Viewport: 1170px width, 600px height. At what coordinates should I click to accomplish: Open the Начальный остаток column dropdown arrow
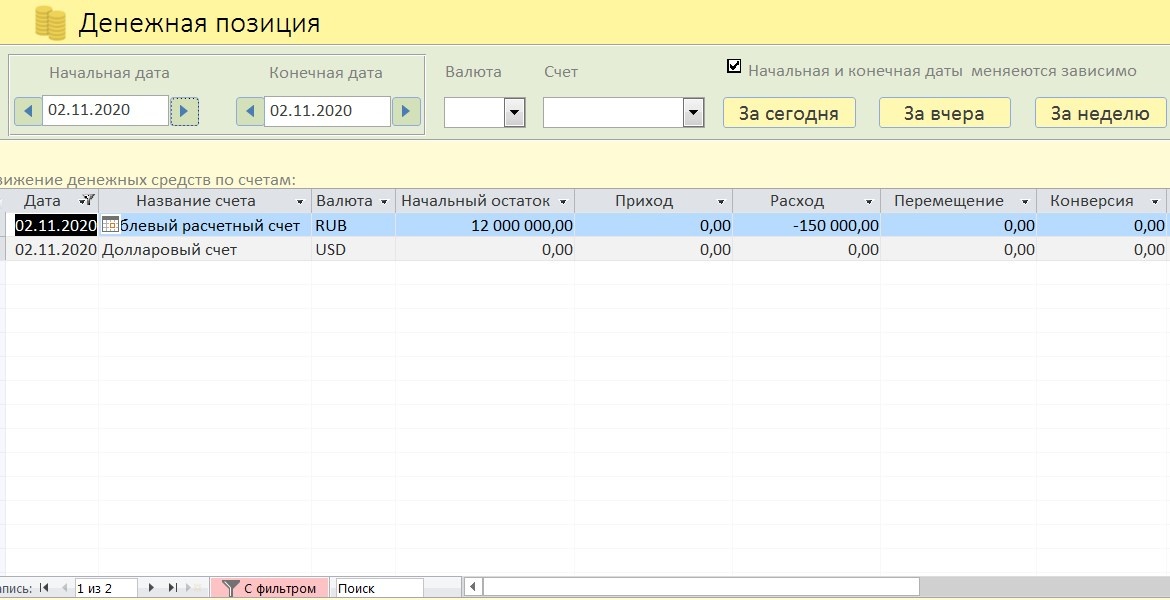click(x=563, y=201)
